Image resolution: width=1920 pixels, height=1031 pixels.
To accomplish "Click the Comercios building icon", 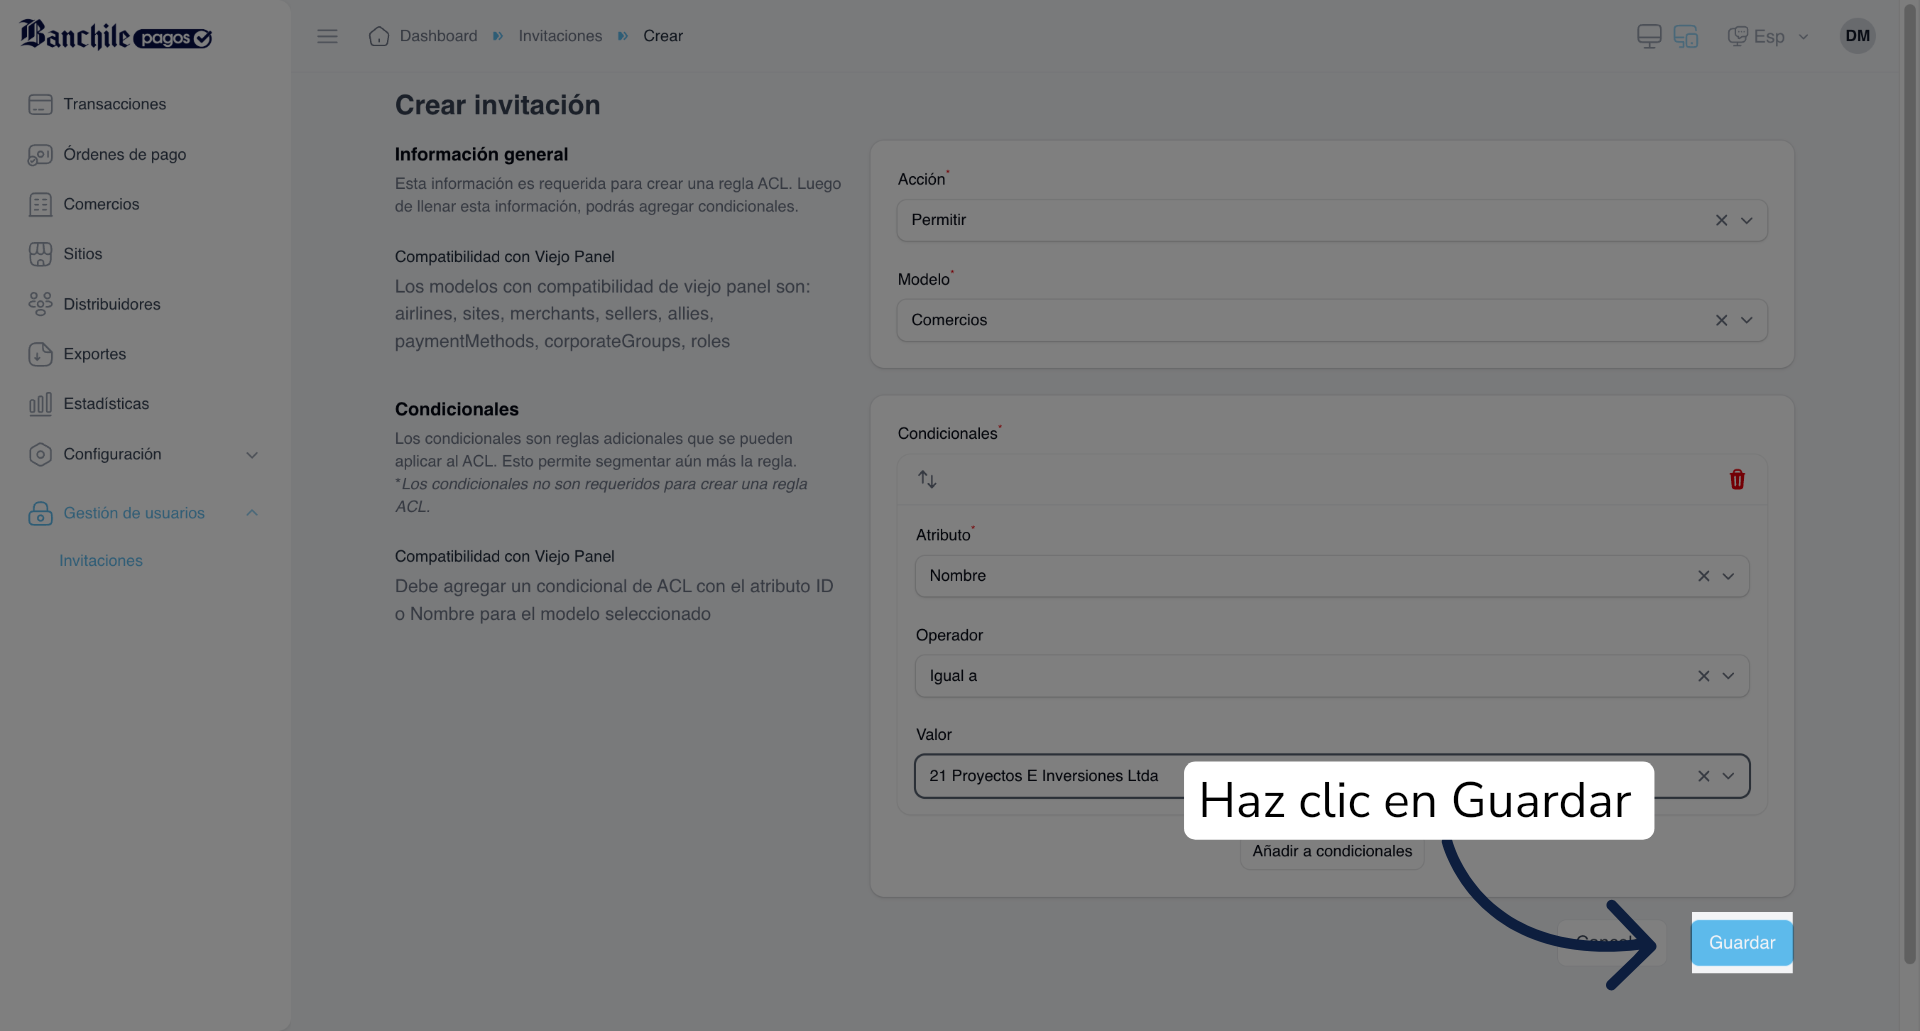I will 40,205.
